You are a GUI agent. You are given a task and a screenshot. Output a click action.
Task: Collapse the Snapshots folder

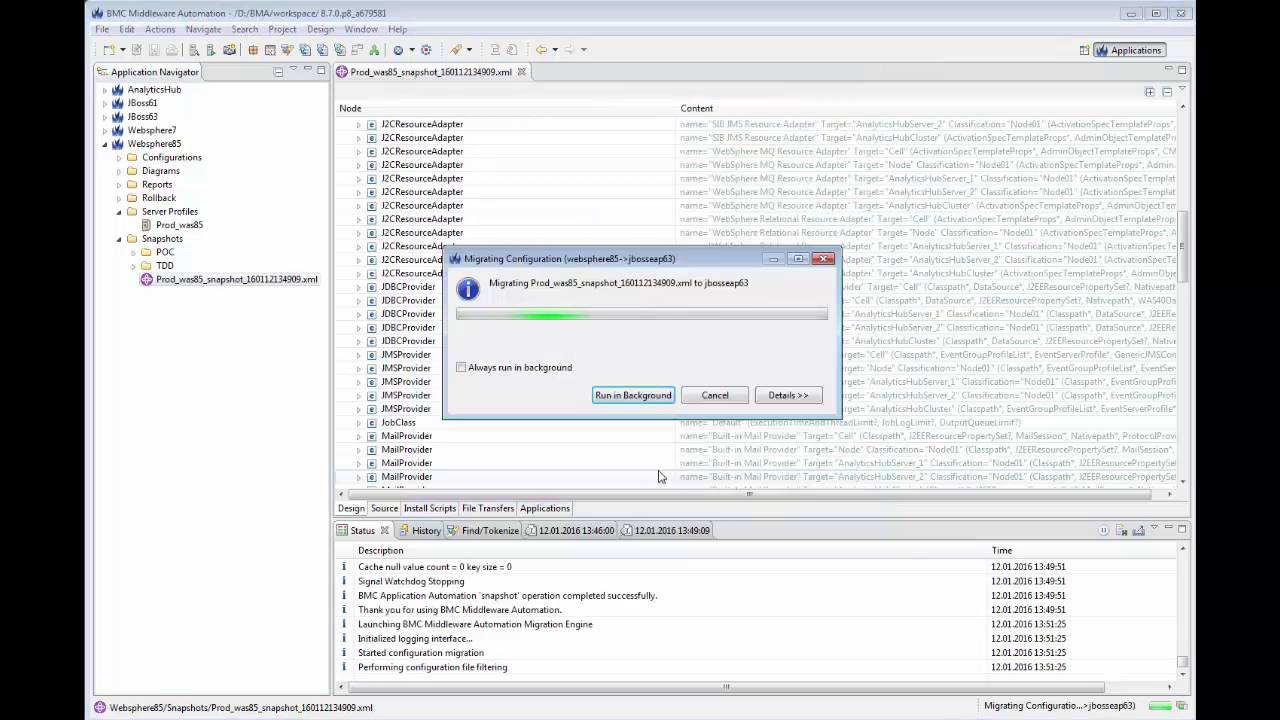118,239
